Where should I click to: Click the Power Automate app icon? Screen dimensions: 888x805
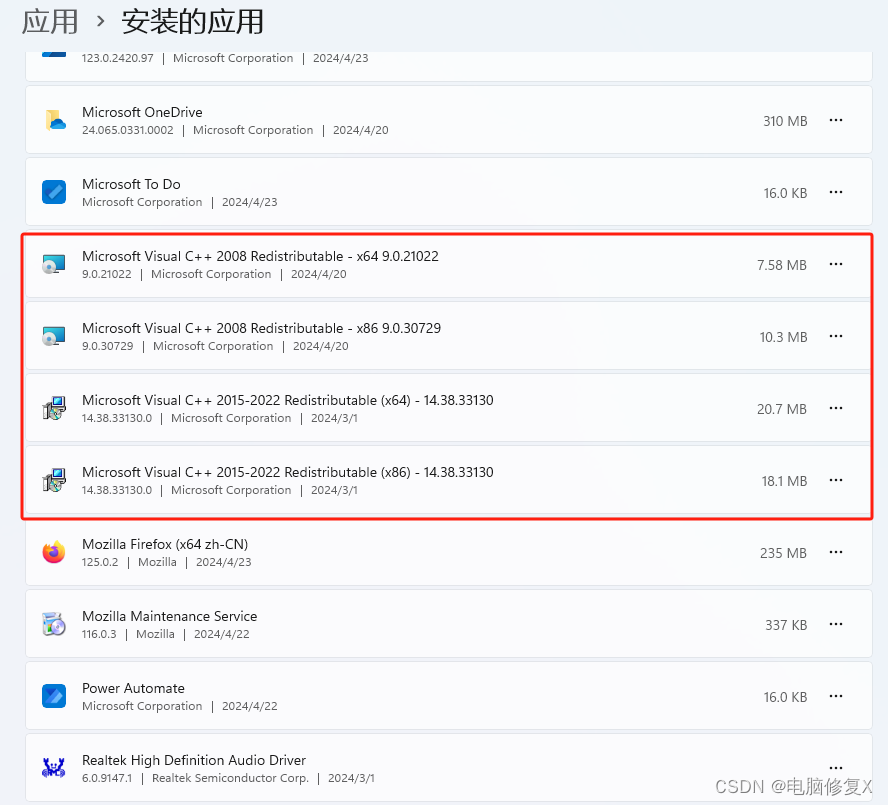click(54, 696)
